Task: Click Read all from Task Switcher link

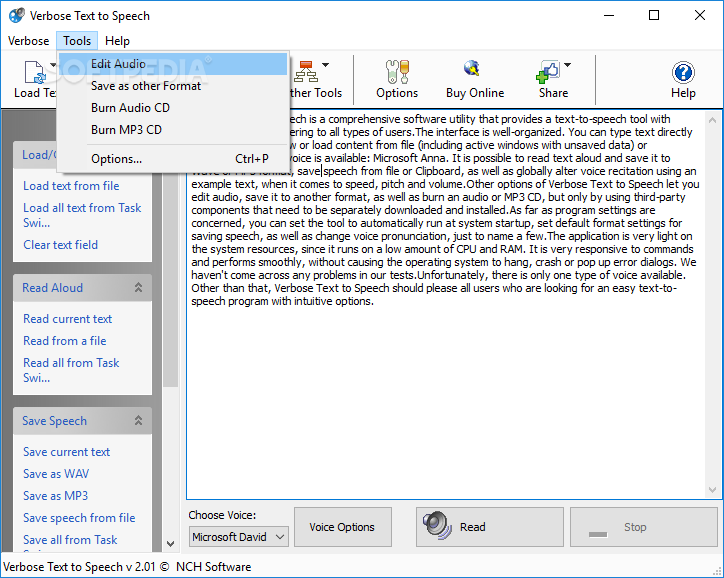Action: [x=71, y=370]
